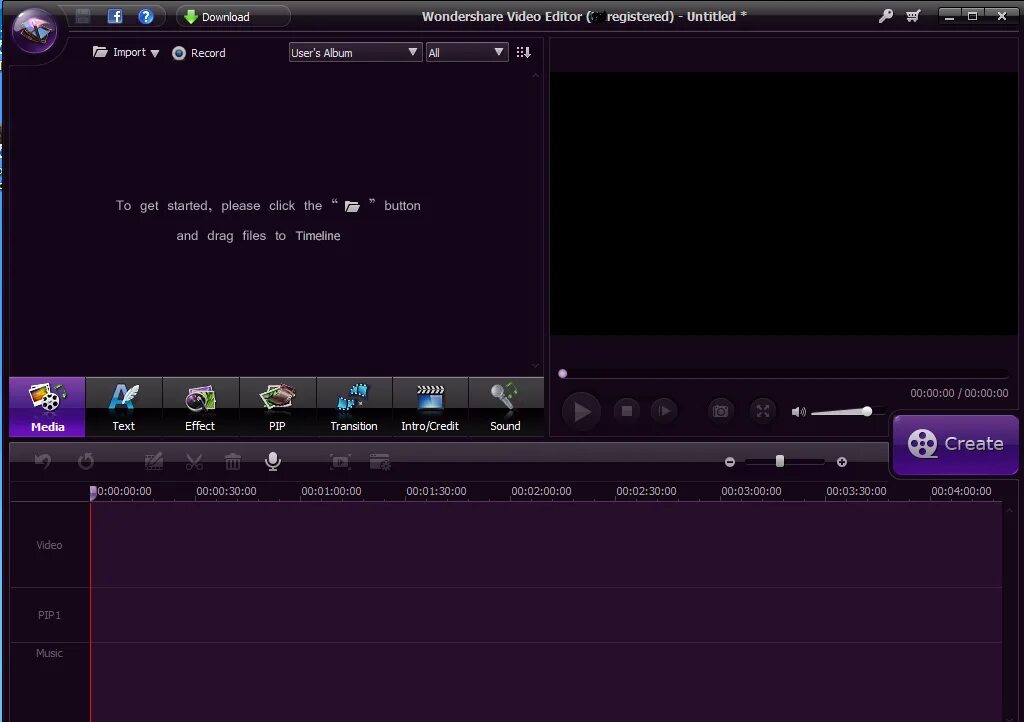Open the help question mark icon

pos(146,16)
